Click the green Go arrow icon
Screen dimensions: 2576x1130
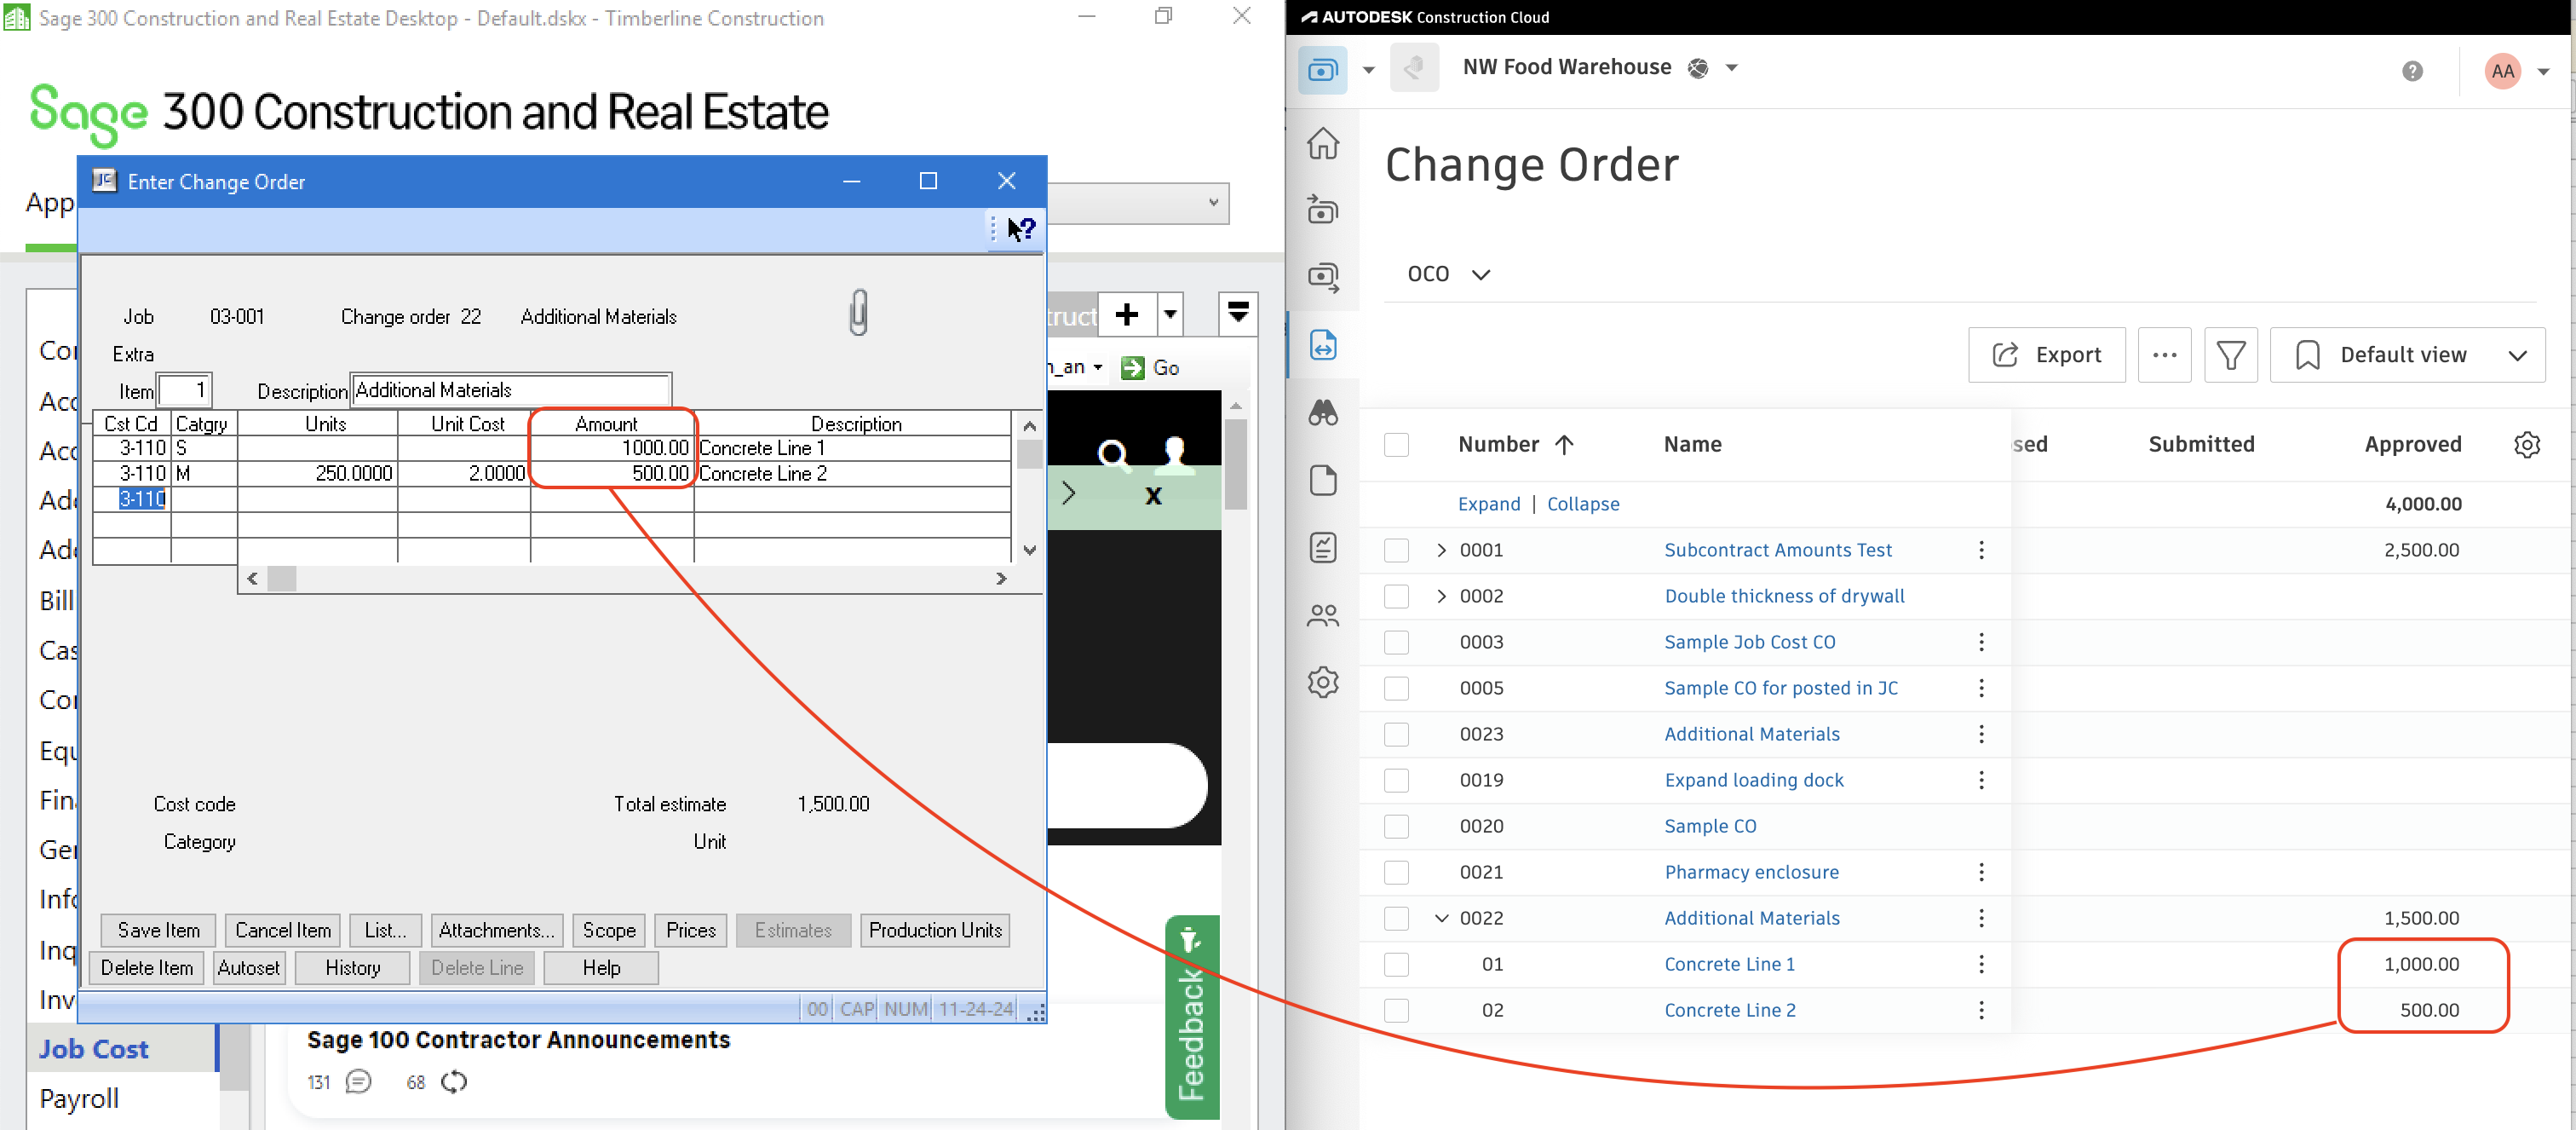tap(1132, 368)
